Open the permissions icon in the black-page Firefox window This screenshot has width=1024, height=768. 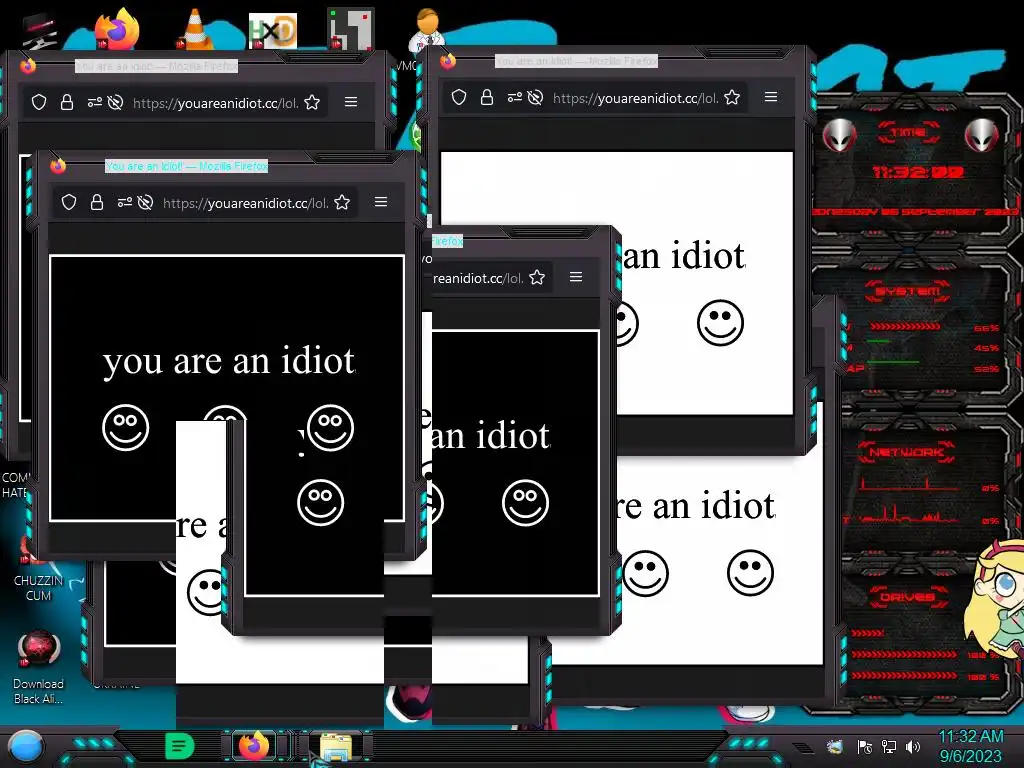coord(125,202)
